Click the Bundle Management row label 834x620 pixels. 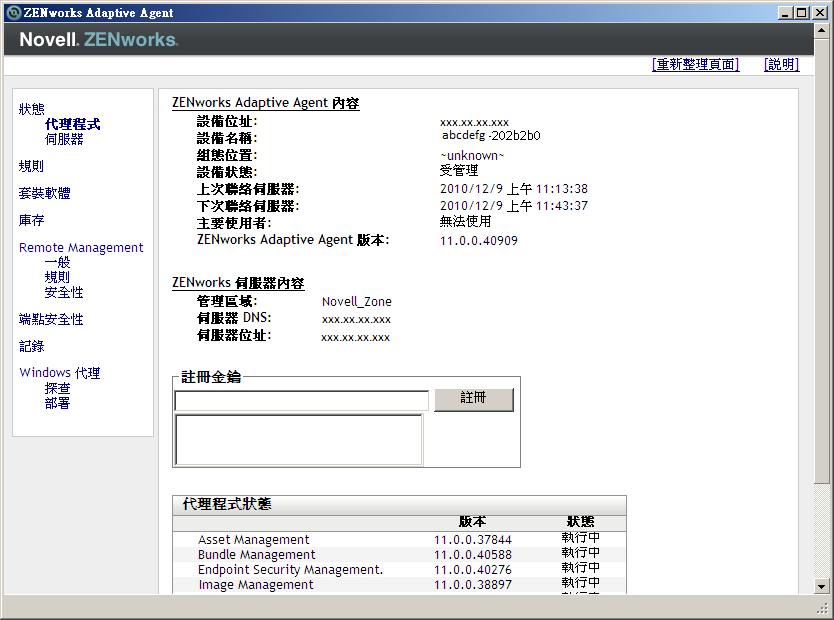[256, 554]
